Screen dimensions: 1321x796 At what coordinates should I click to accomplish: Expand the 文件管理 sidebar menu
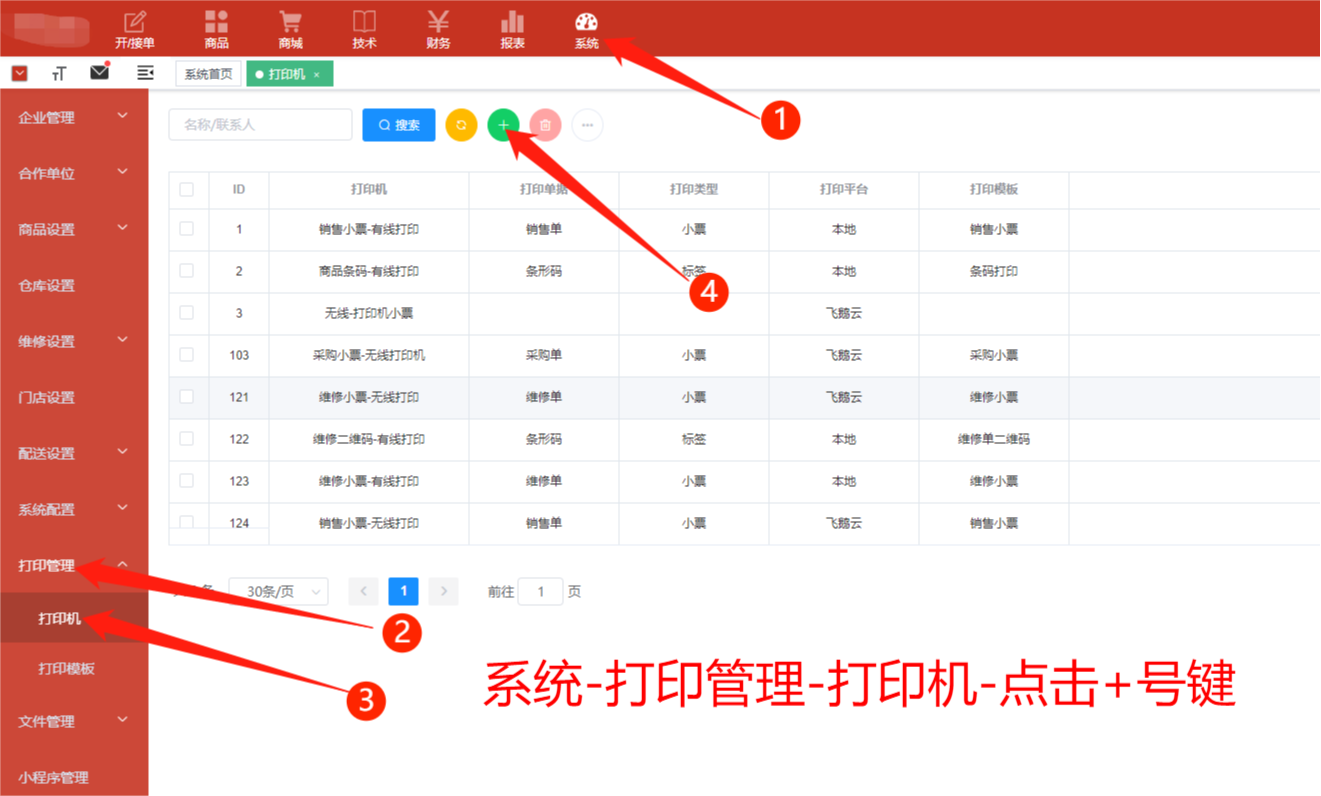pos(74,721)
